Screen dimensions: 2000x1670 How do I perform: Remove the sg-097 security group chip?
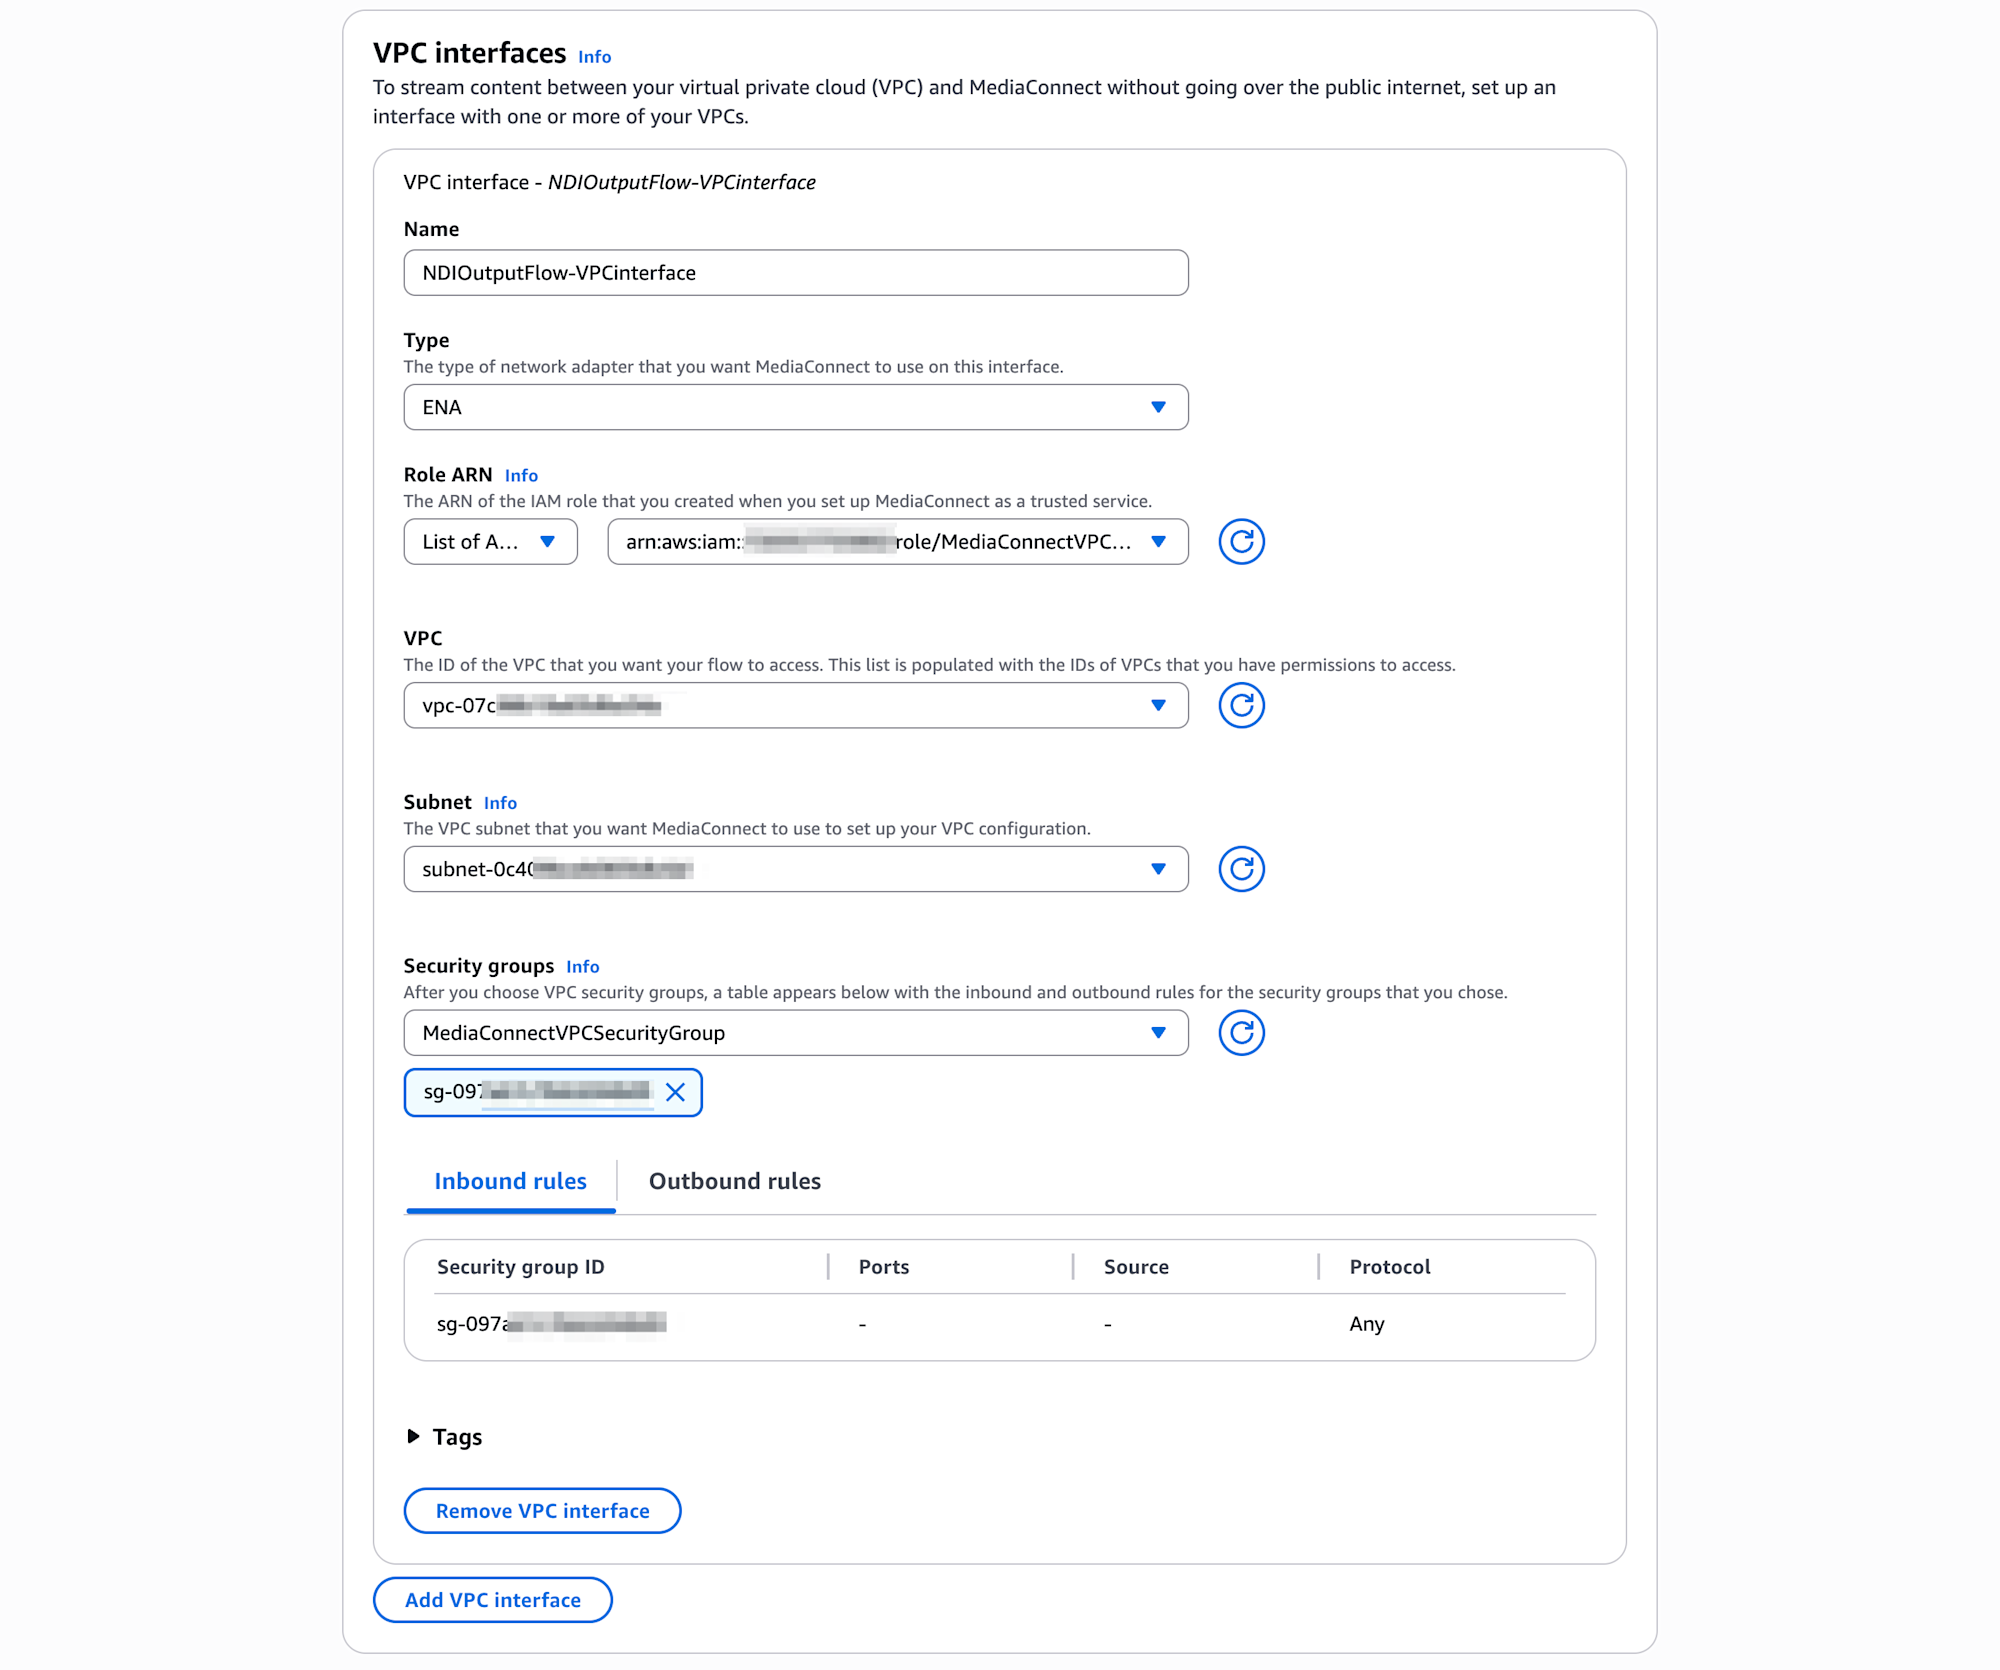[676, 1092]
